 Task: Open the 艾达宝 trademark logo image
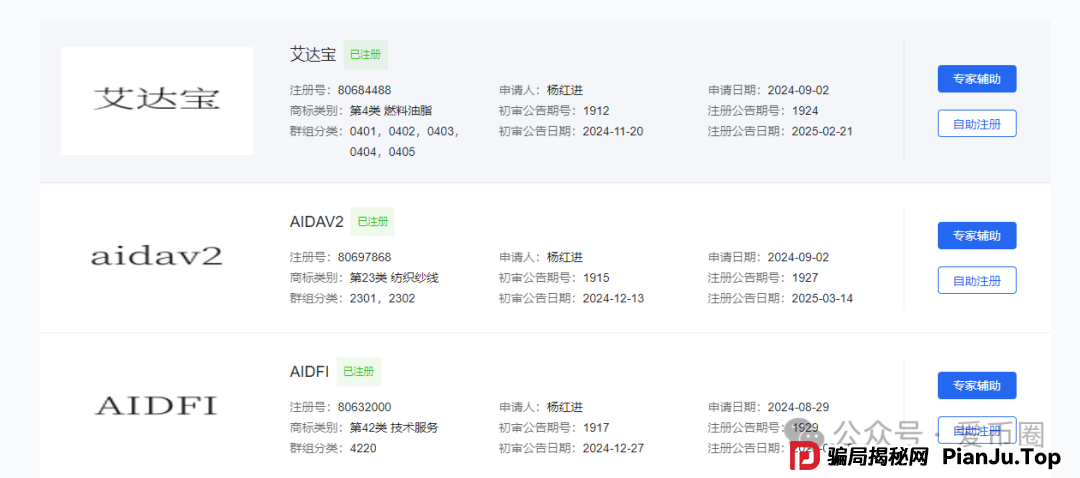pyautogui.click(x=156, y=101)
